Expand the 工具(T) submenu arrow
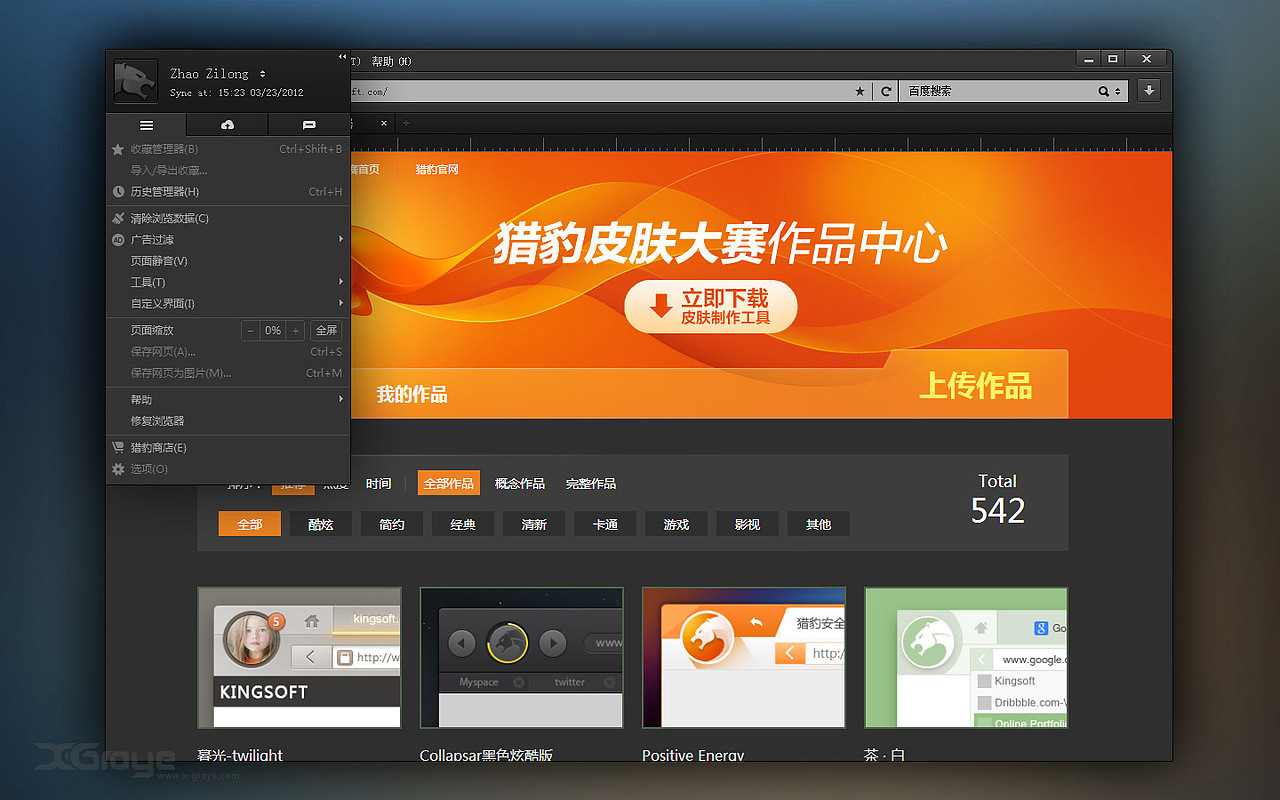Screen dimensions: 1280x800 coord(341,282)
